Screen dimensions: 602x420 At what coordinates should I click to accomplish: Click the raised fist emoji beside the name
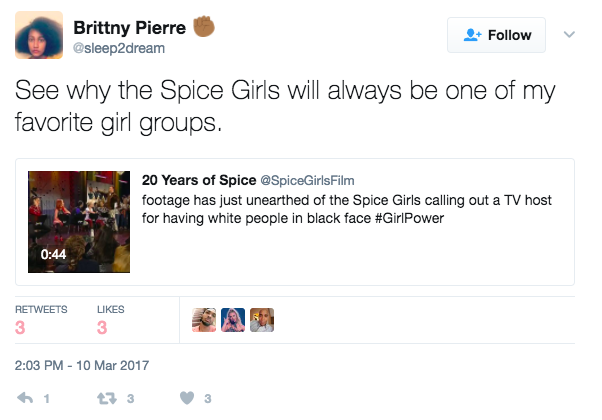pyautogui.click(x=203, y=26)
